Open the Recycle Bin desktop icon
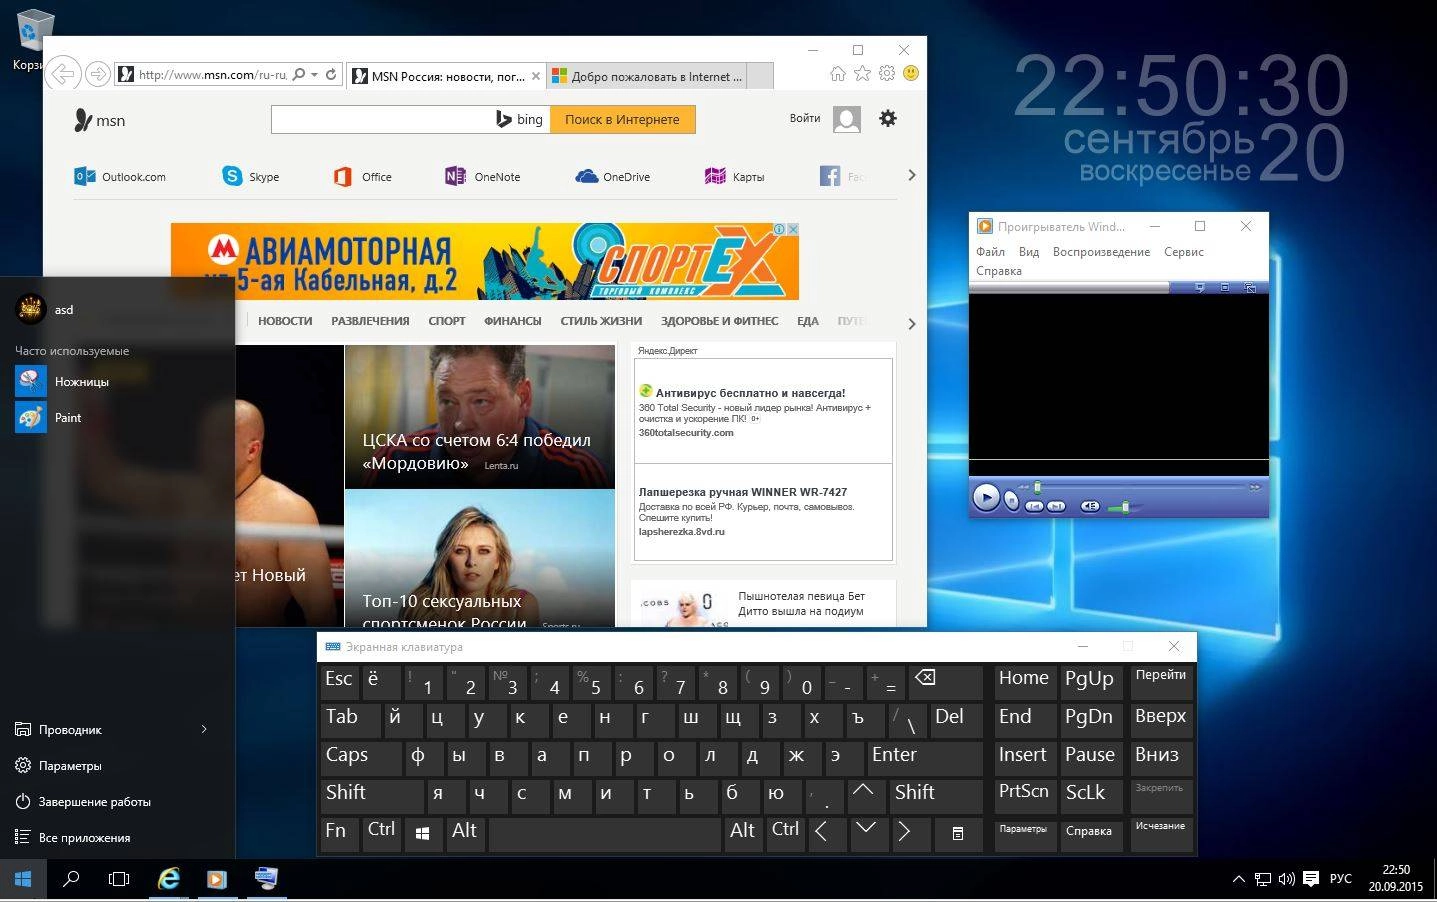Image resolution: width=1437 pixels, height=902 pixels. (x=34, y=38)
